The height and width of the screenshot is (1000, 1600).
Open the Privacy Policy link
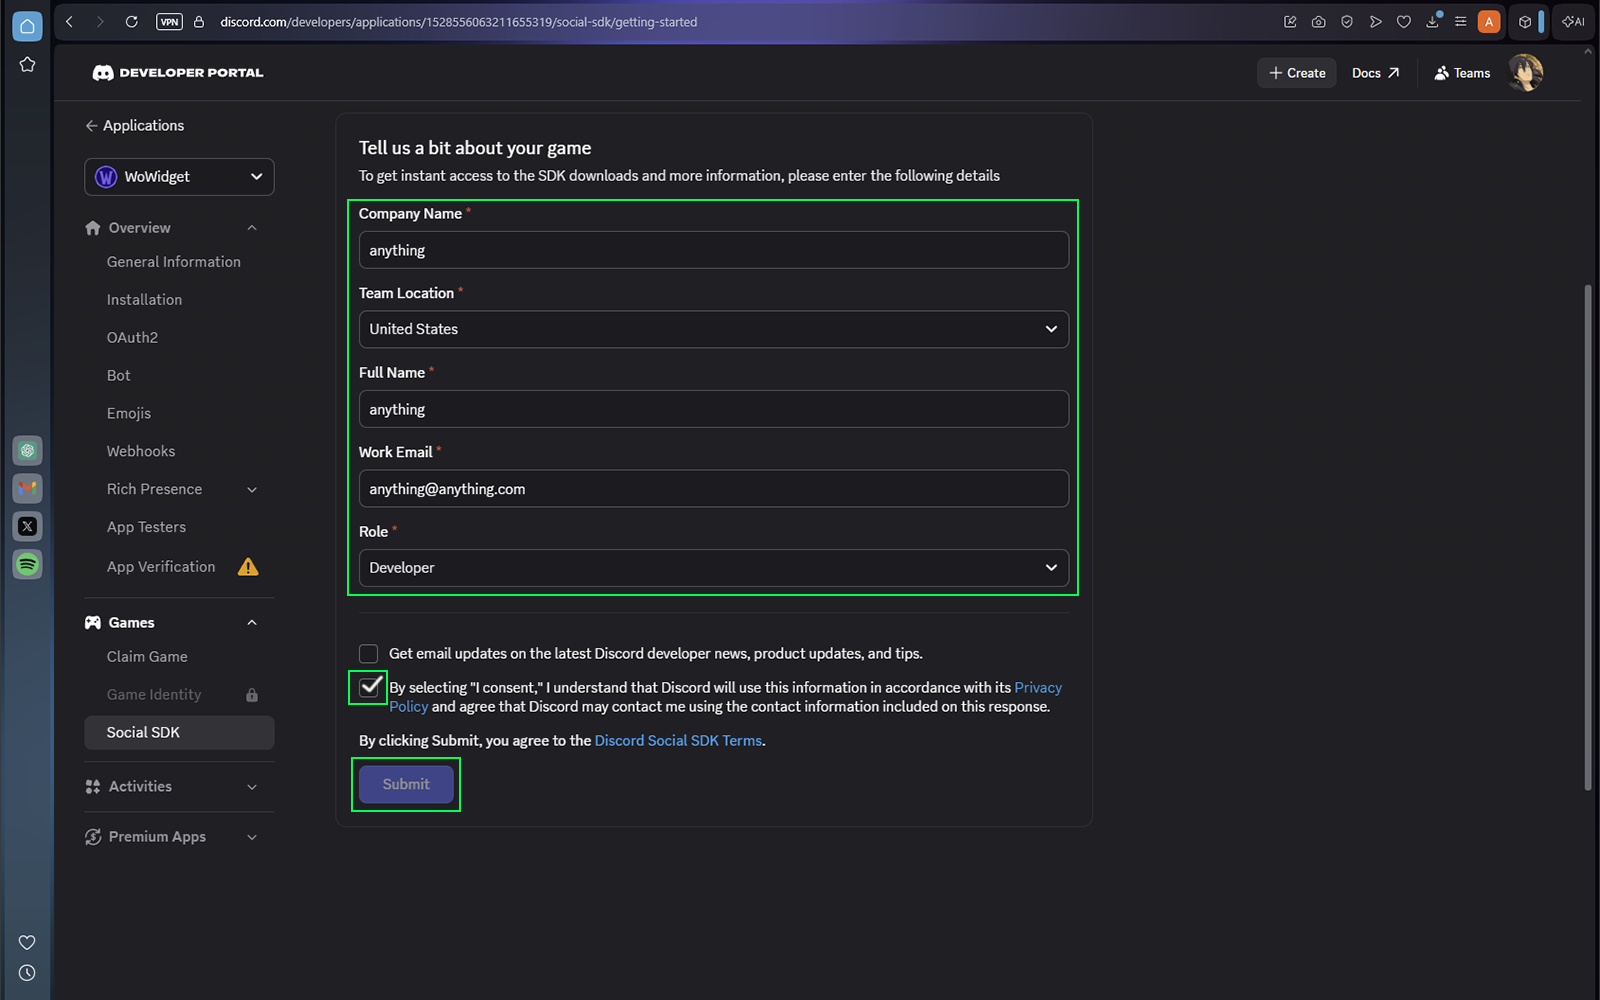click(x=1038, y=688)
